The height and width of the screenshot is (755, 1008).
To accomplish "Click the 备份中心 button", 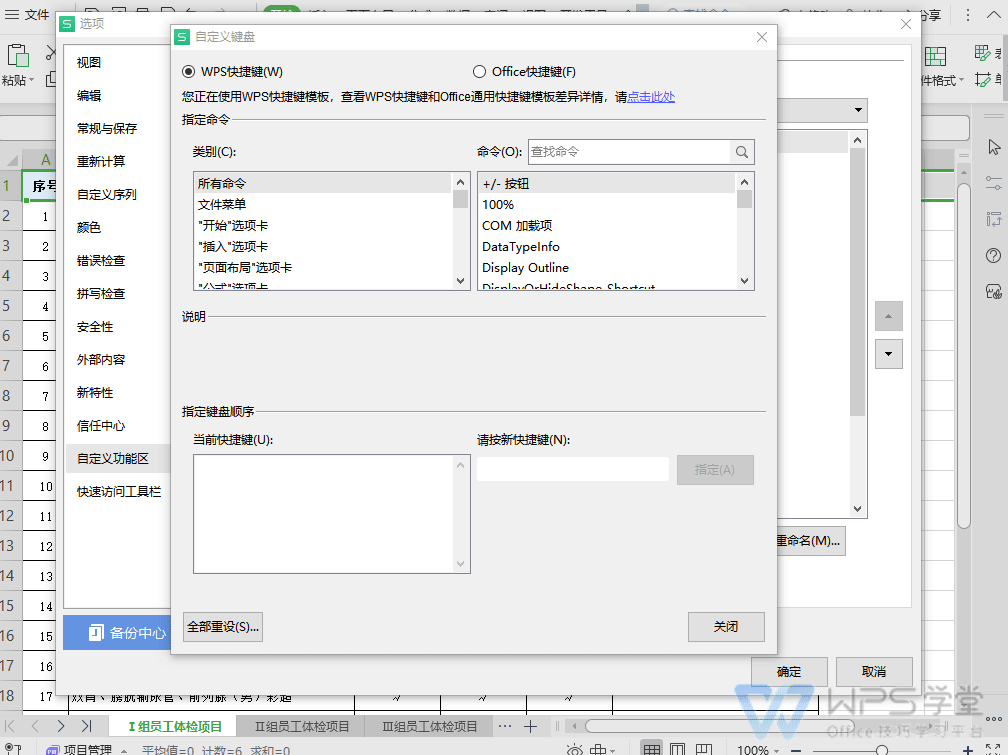I will click(118, 633).
